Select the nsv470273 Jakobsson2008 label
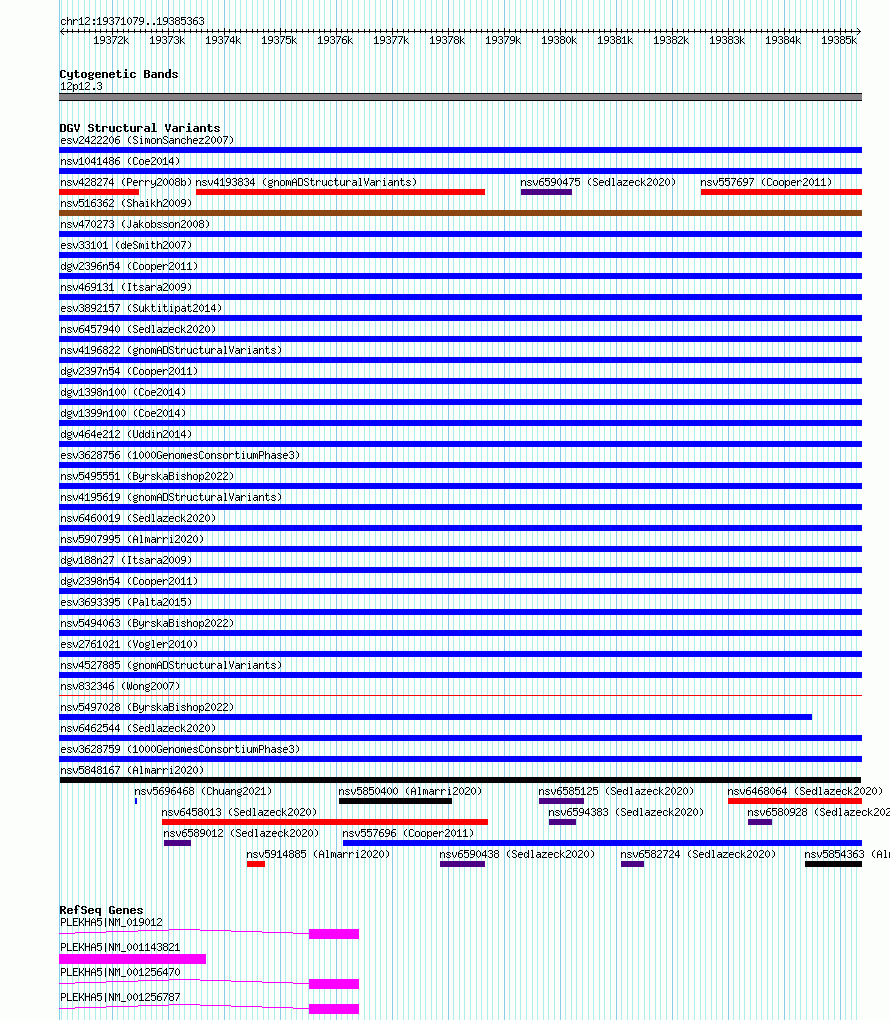 click(135, 224)
